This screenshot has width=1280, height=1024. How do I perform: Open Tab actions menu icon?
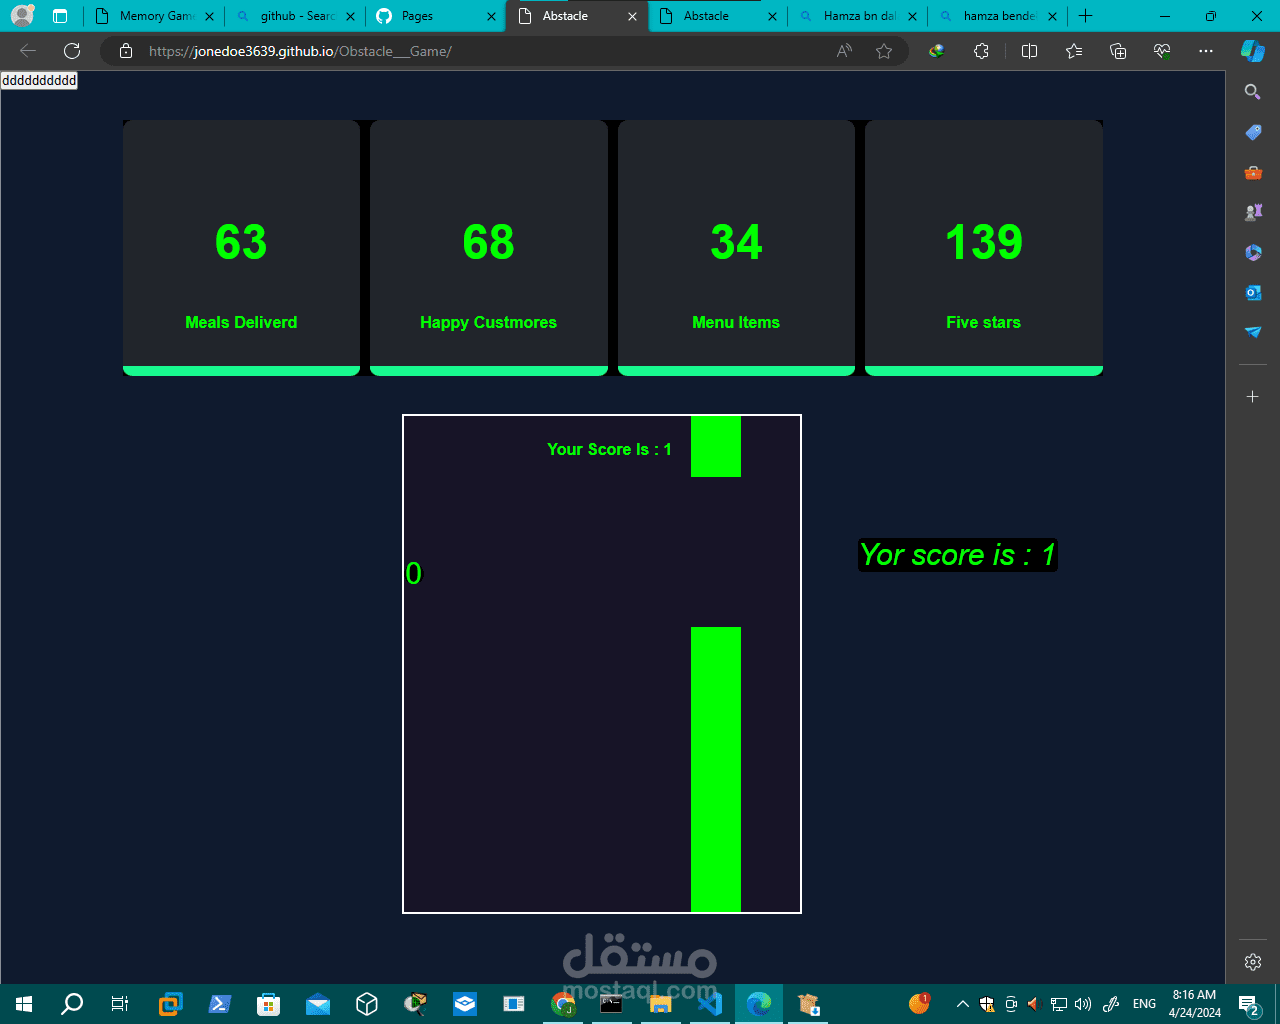[x=60, y=16]
